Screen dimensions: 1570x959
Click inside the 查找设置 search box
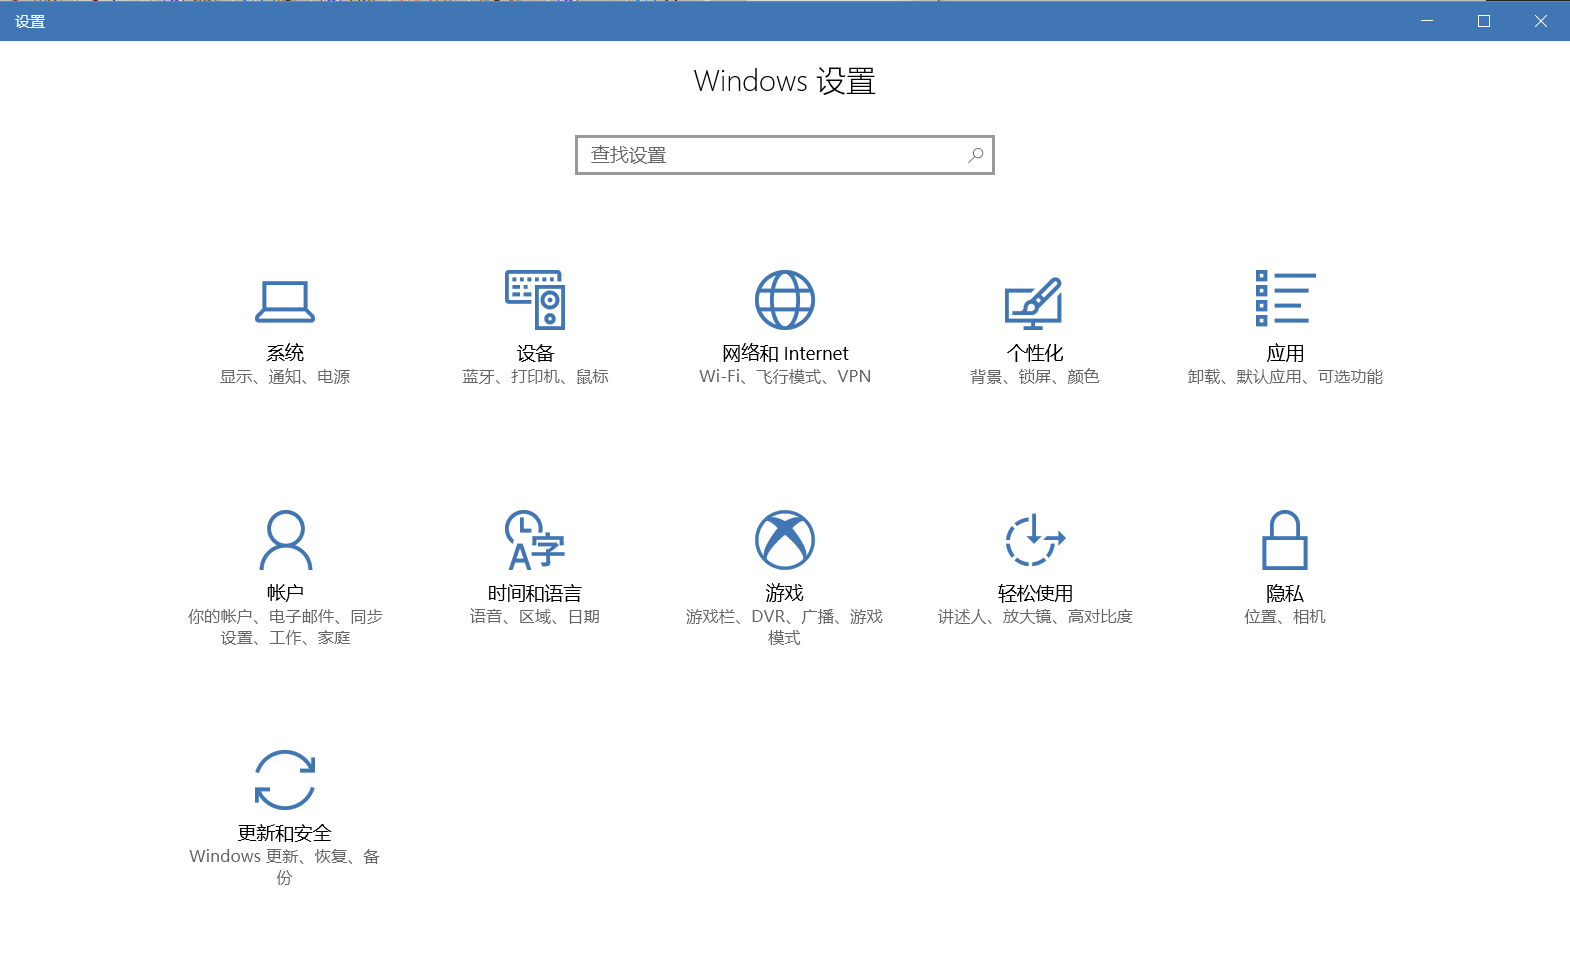point(785,155)
